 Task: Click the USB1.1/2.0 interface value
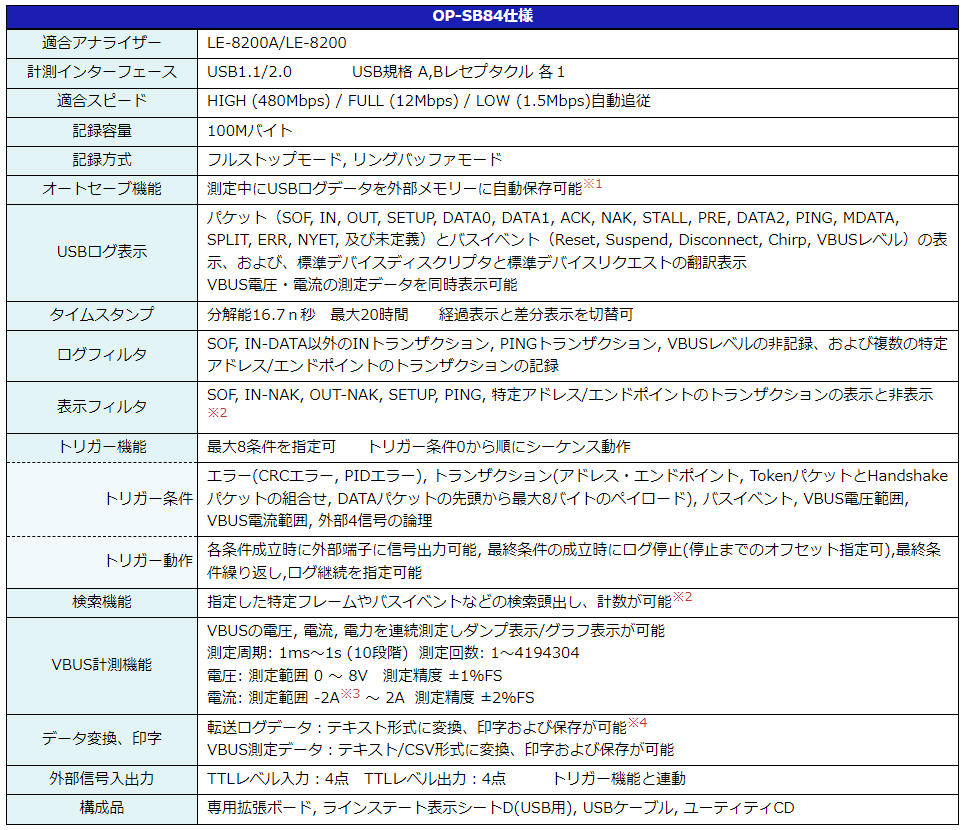[x=249, y=72]
